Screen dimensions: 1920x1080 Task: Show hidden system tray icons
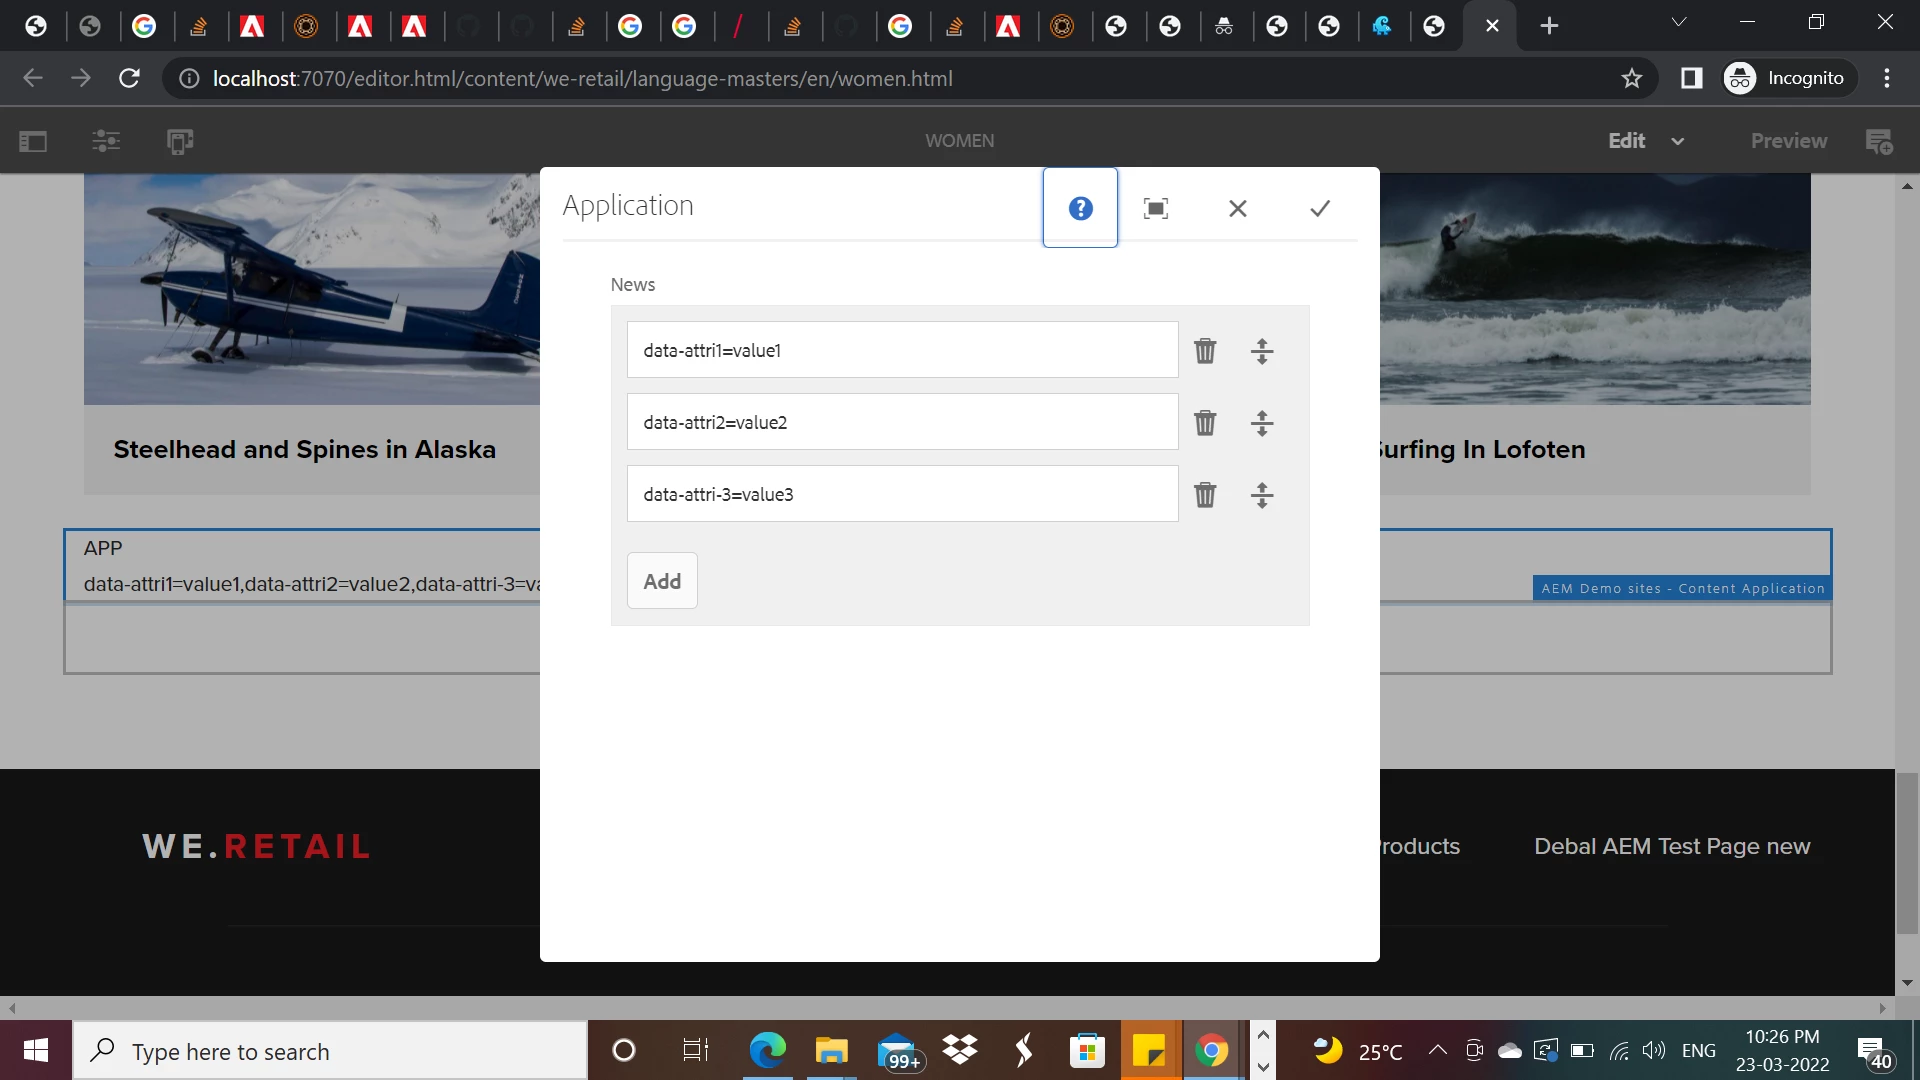[1437, 1050]
